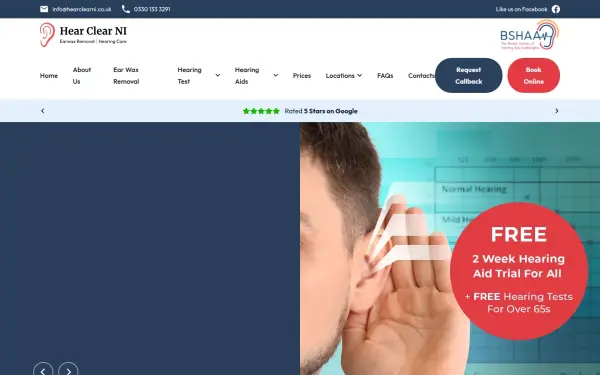The image size is (600, 375).
Task: Click the man cupping ear hero image
Action: 450,249
